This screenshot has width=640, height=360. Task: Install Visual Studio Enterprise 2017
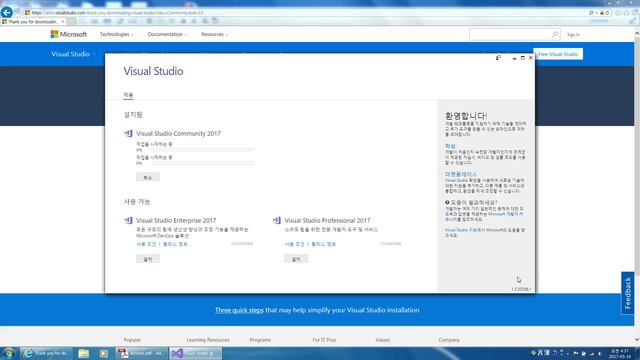click(x=148, y=259)
